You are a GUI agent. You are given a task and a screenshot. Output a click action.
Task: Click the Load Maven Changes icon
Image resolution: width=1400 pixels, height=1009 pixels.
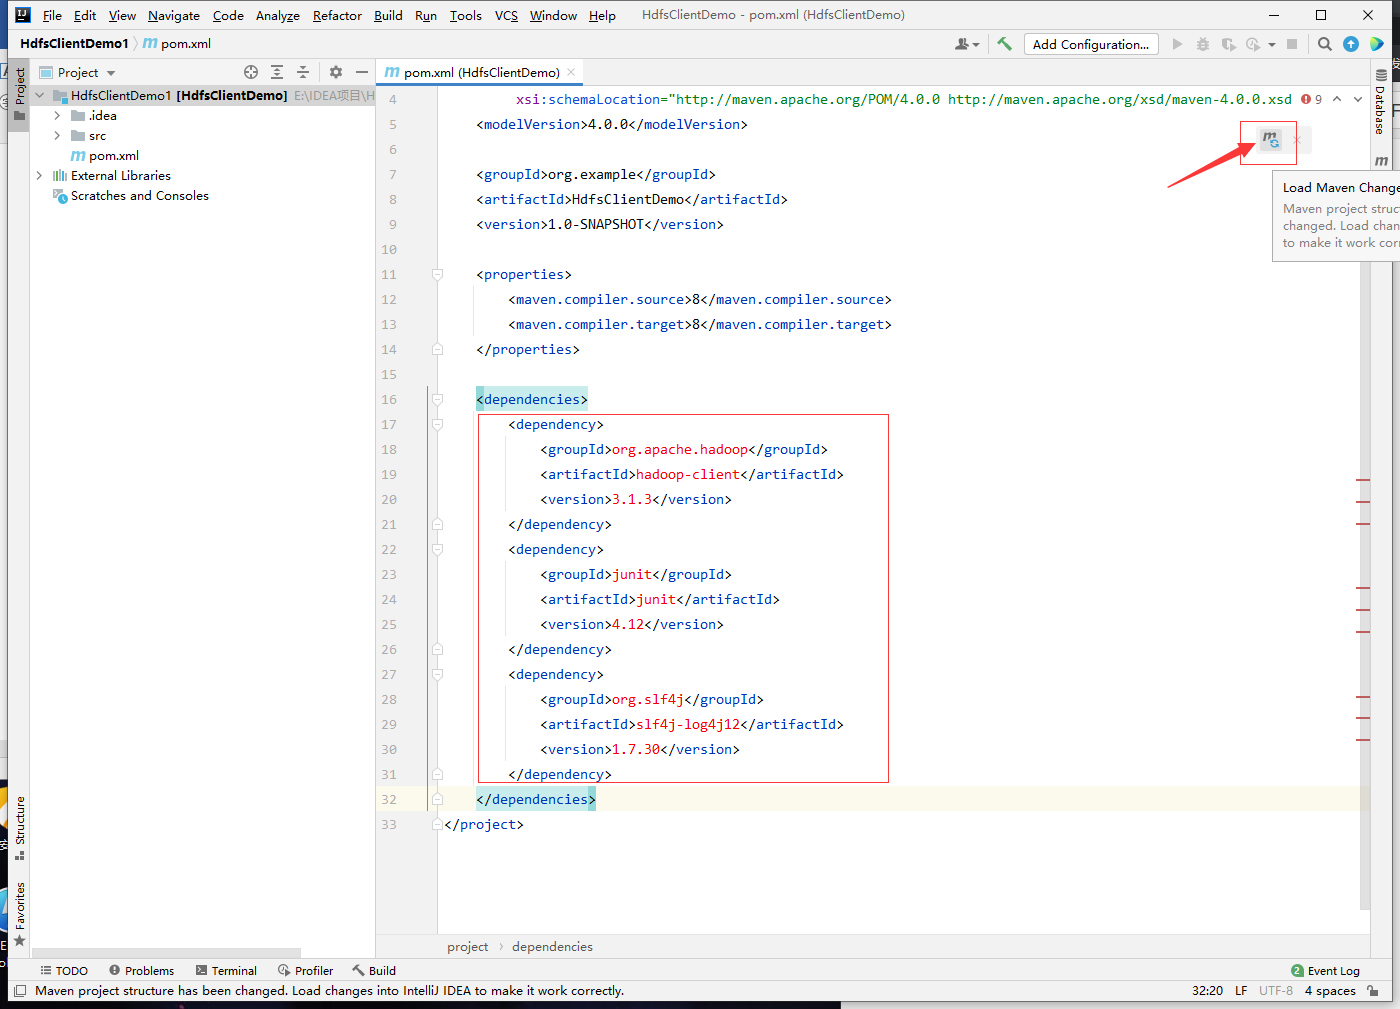coord(1270,140)
